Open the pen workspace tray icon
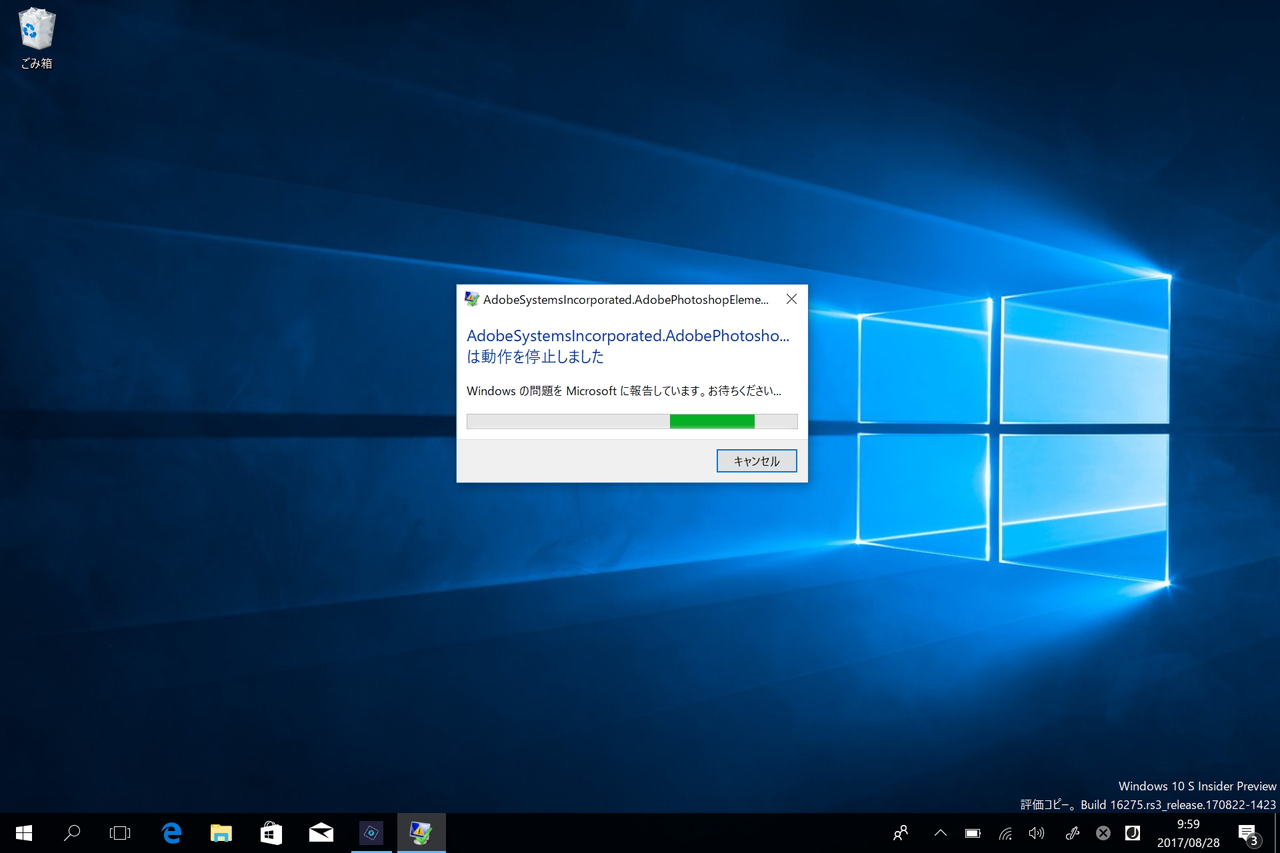 [1072, 833]
